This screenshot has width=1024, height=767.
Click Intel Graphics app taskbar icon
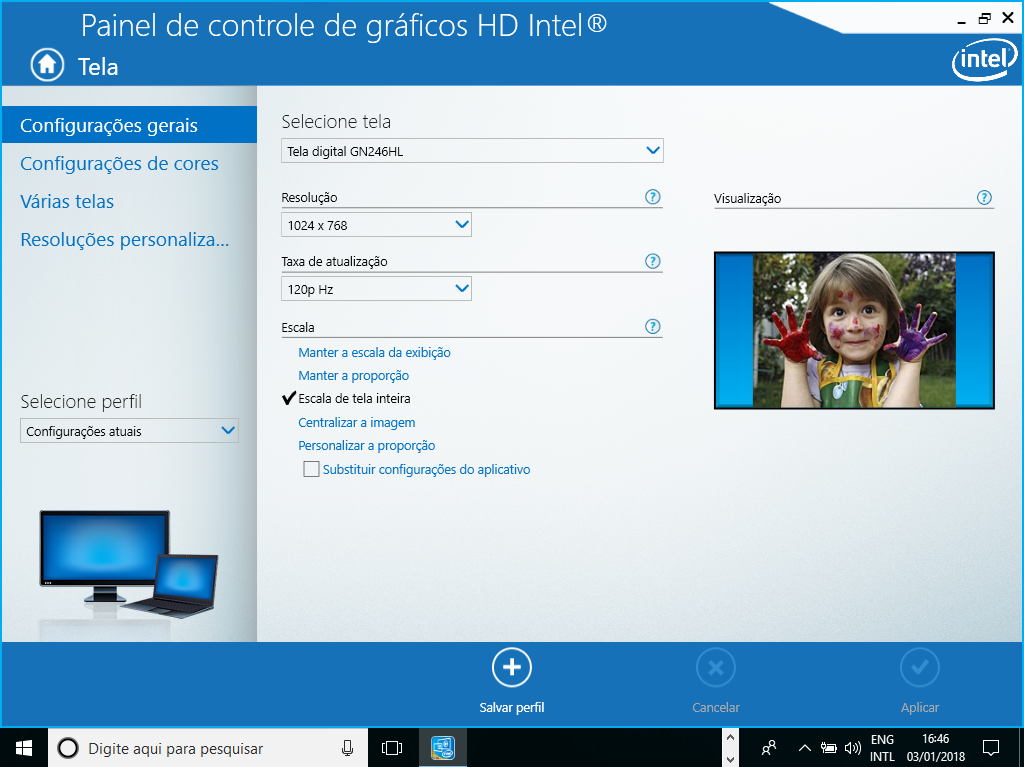(x=443, y=748)
